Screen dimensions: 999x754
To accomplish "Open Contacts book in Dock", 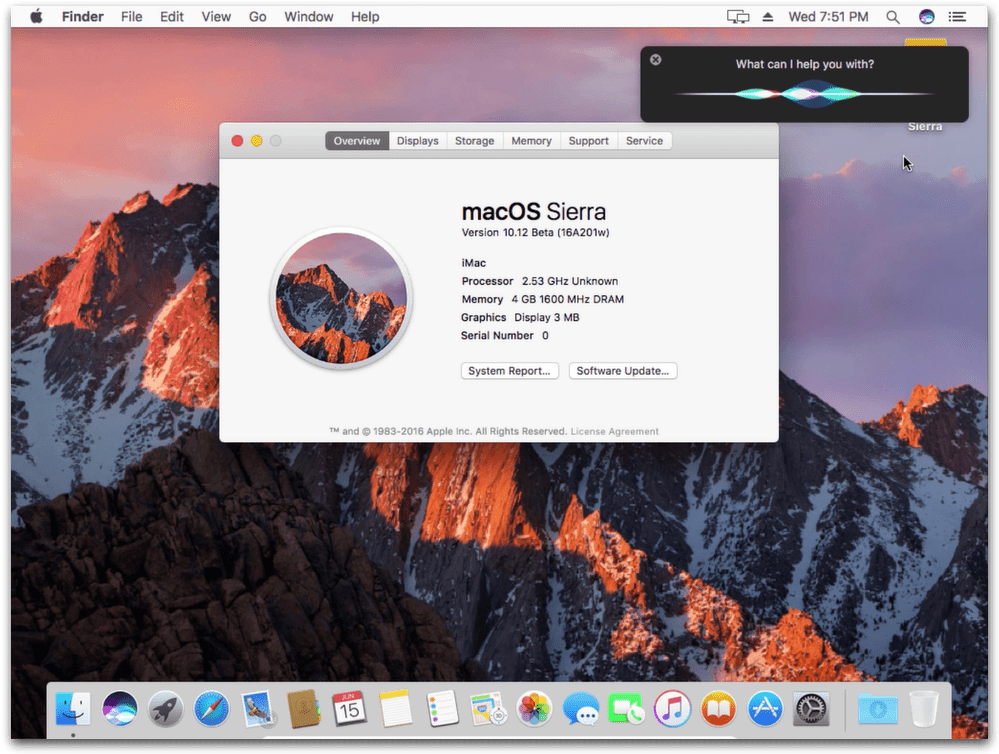I will click(303, 709).
